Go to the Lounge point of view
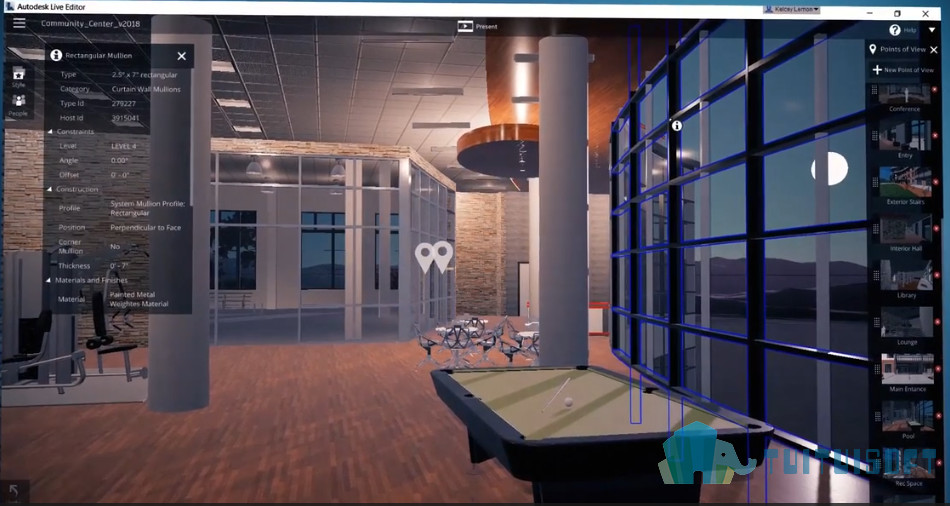 (x=907, y=322)
